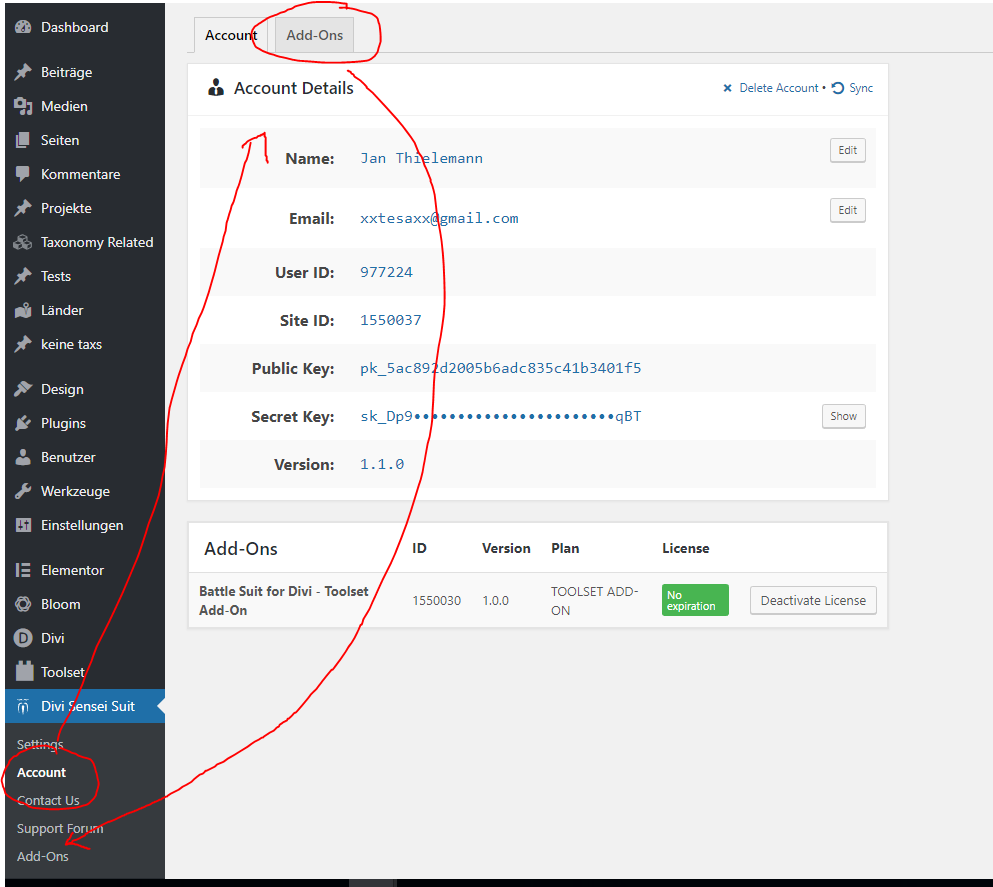
Task: Click the Account Details person icon
Action: [x=216, y=87]
